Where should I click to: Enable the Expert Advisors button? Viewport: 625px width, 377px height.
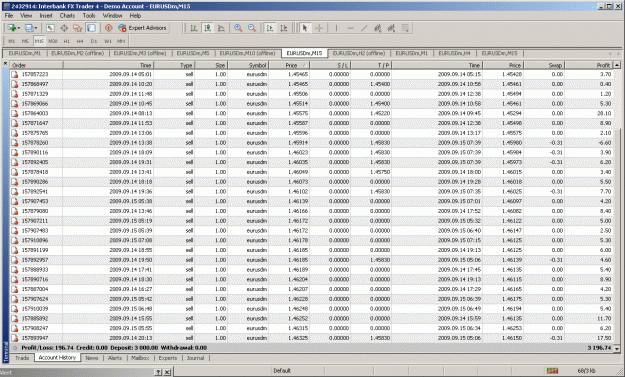[x=143, y=28]
